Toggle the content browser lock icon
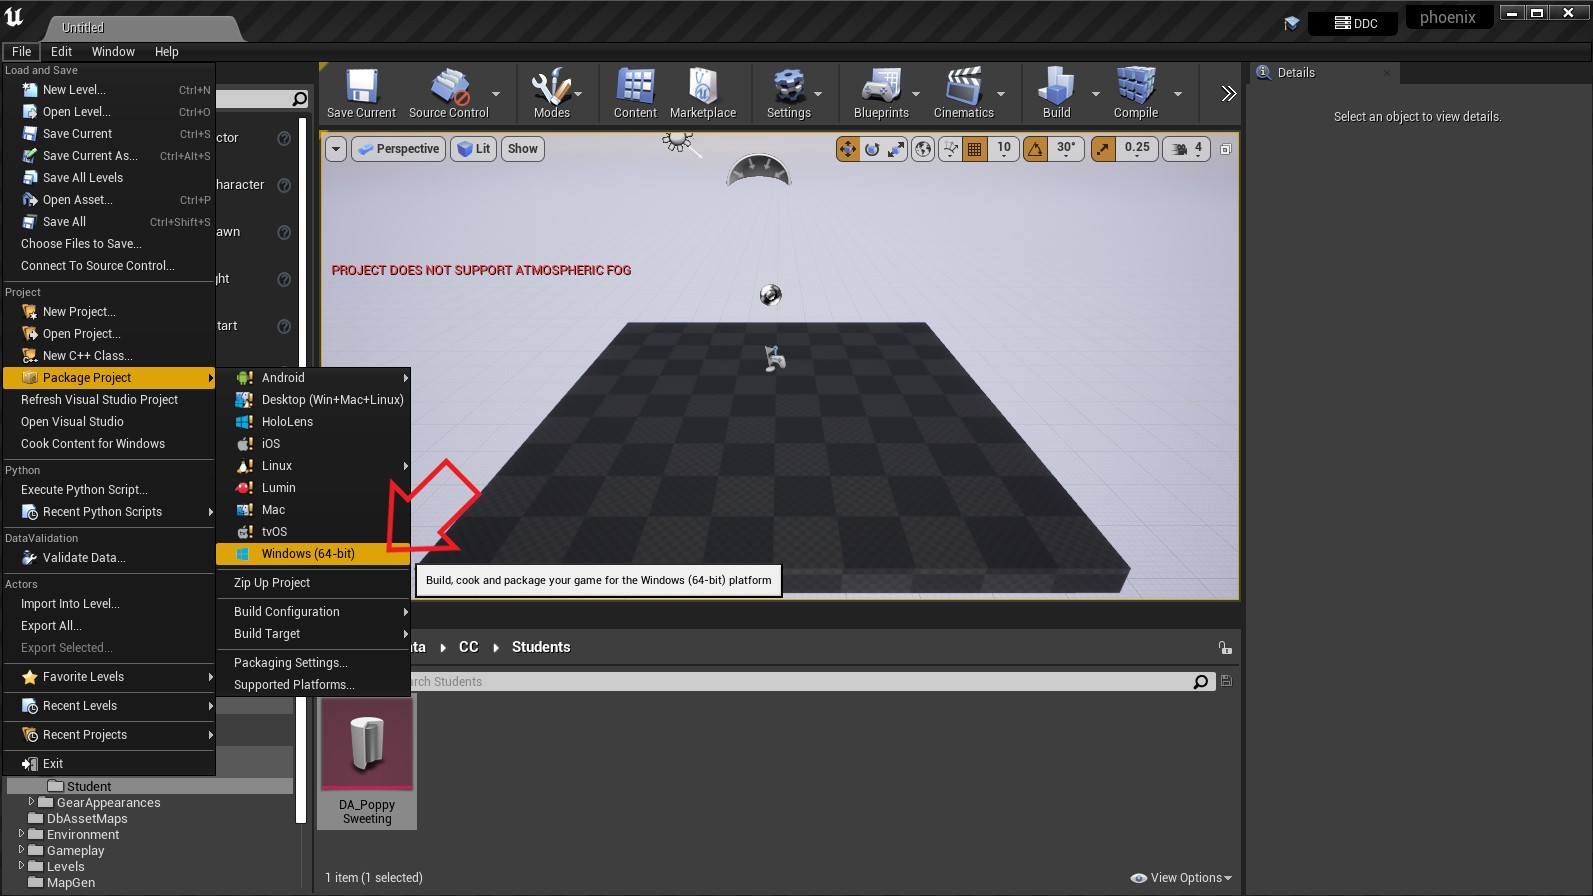Image resolution: width=1593 pixels, height=896 pixels. click(x=1225, y=648)
